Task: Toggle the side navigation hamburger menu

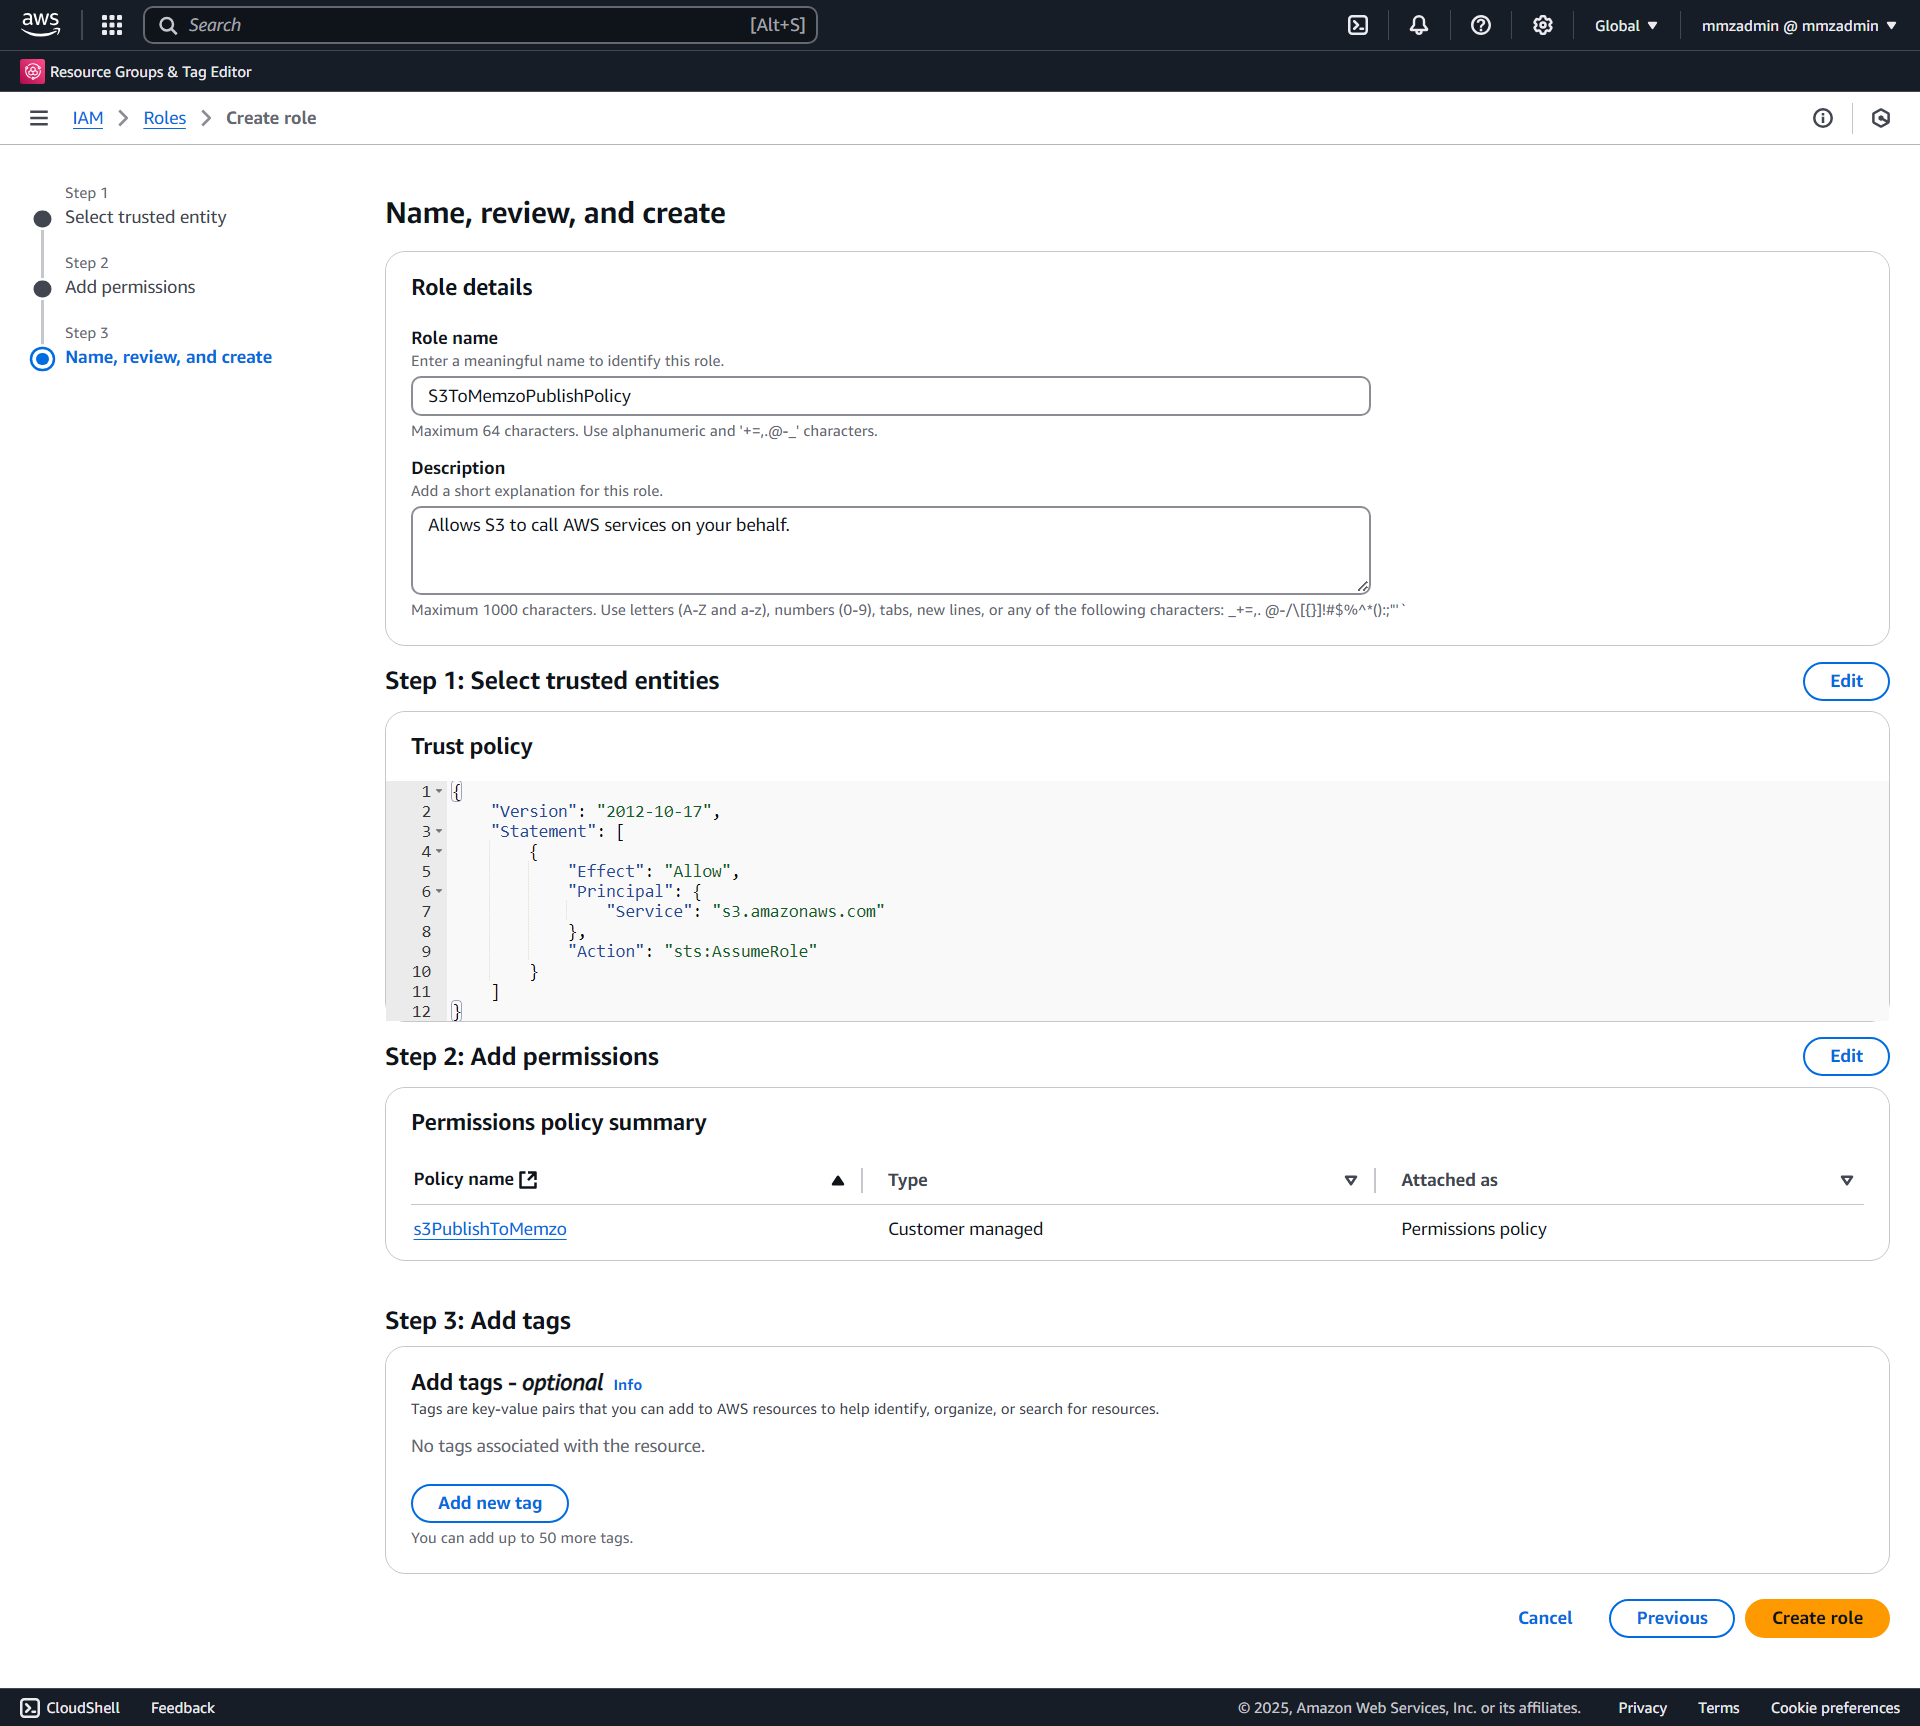Action: coord(39,118)
